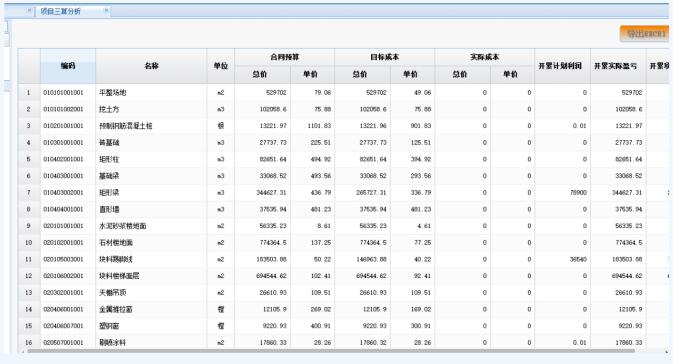
Task: Click the scrollbar's left arrow
Action: point(22,352)
